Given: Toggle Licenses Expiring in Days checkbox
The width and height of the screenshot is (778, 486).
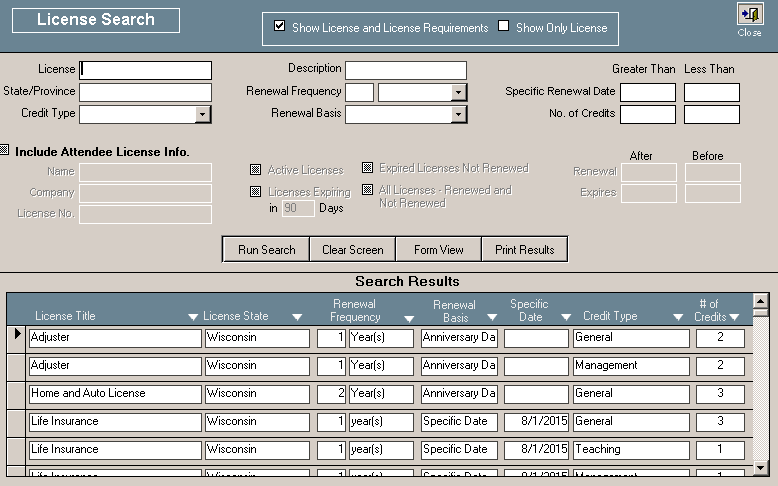Looking at the screenshot, I should (x=256, y=192).
